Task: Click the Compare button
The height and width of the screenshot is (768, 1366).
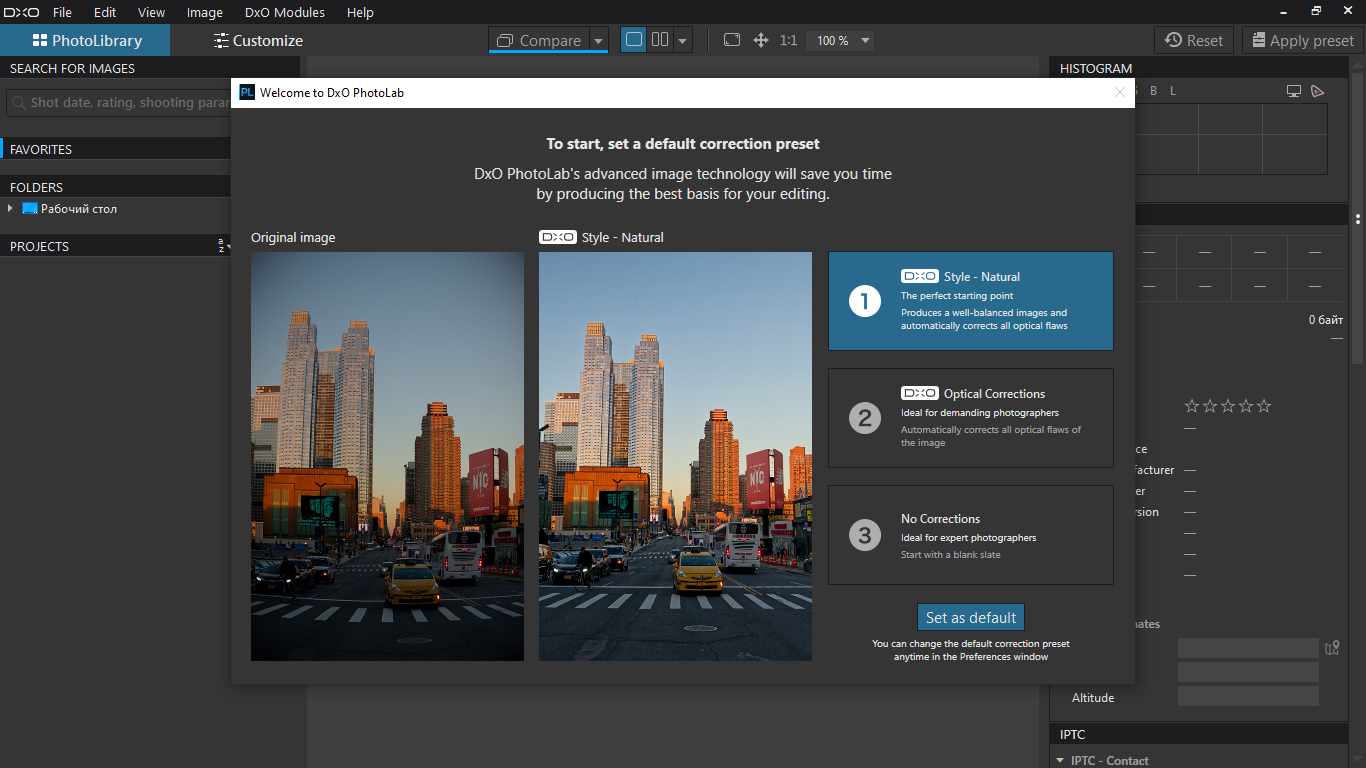Action: pyautogui.click(x=538, y=40)
